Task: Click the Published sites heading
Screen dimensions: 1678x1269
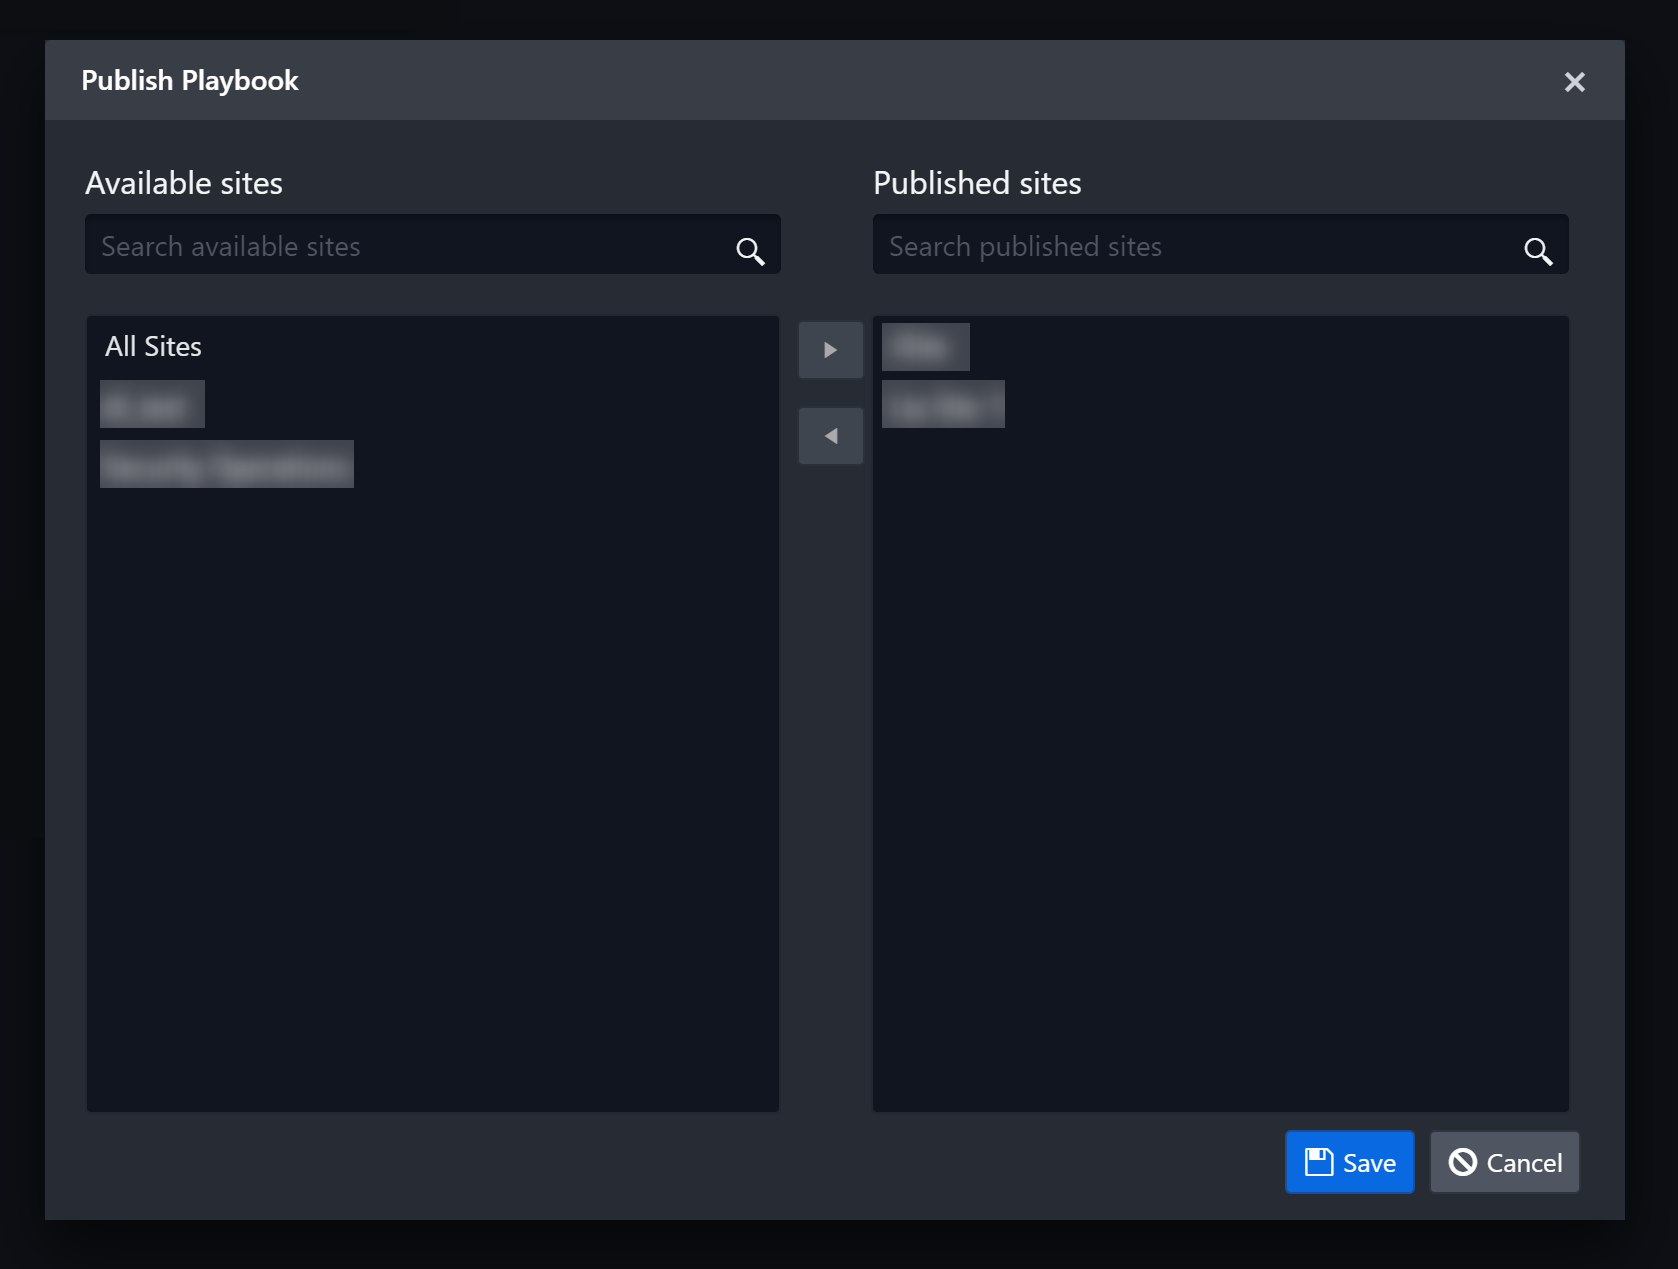Action: [977, 183]
